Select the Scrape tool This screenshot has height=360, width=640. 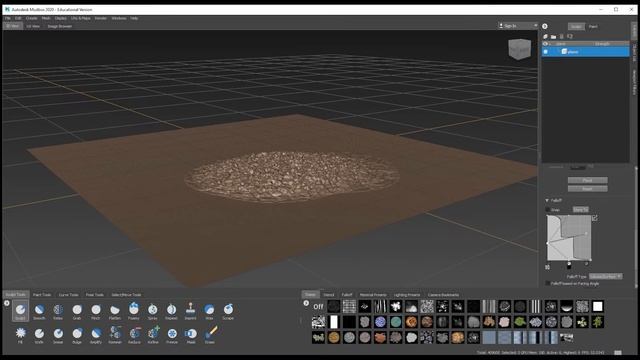pyautogui.click(x=228, y=311)
